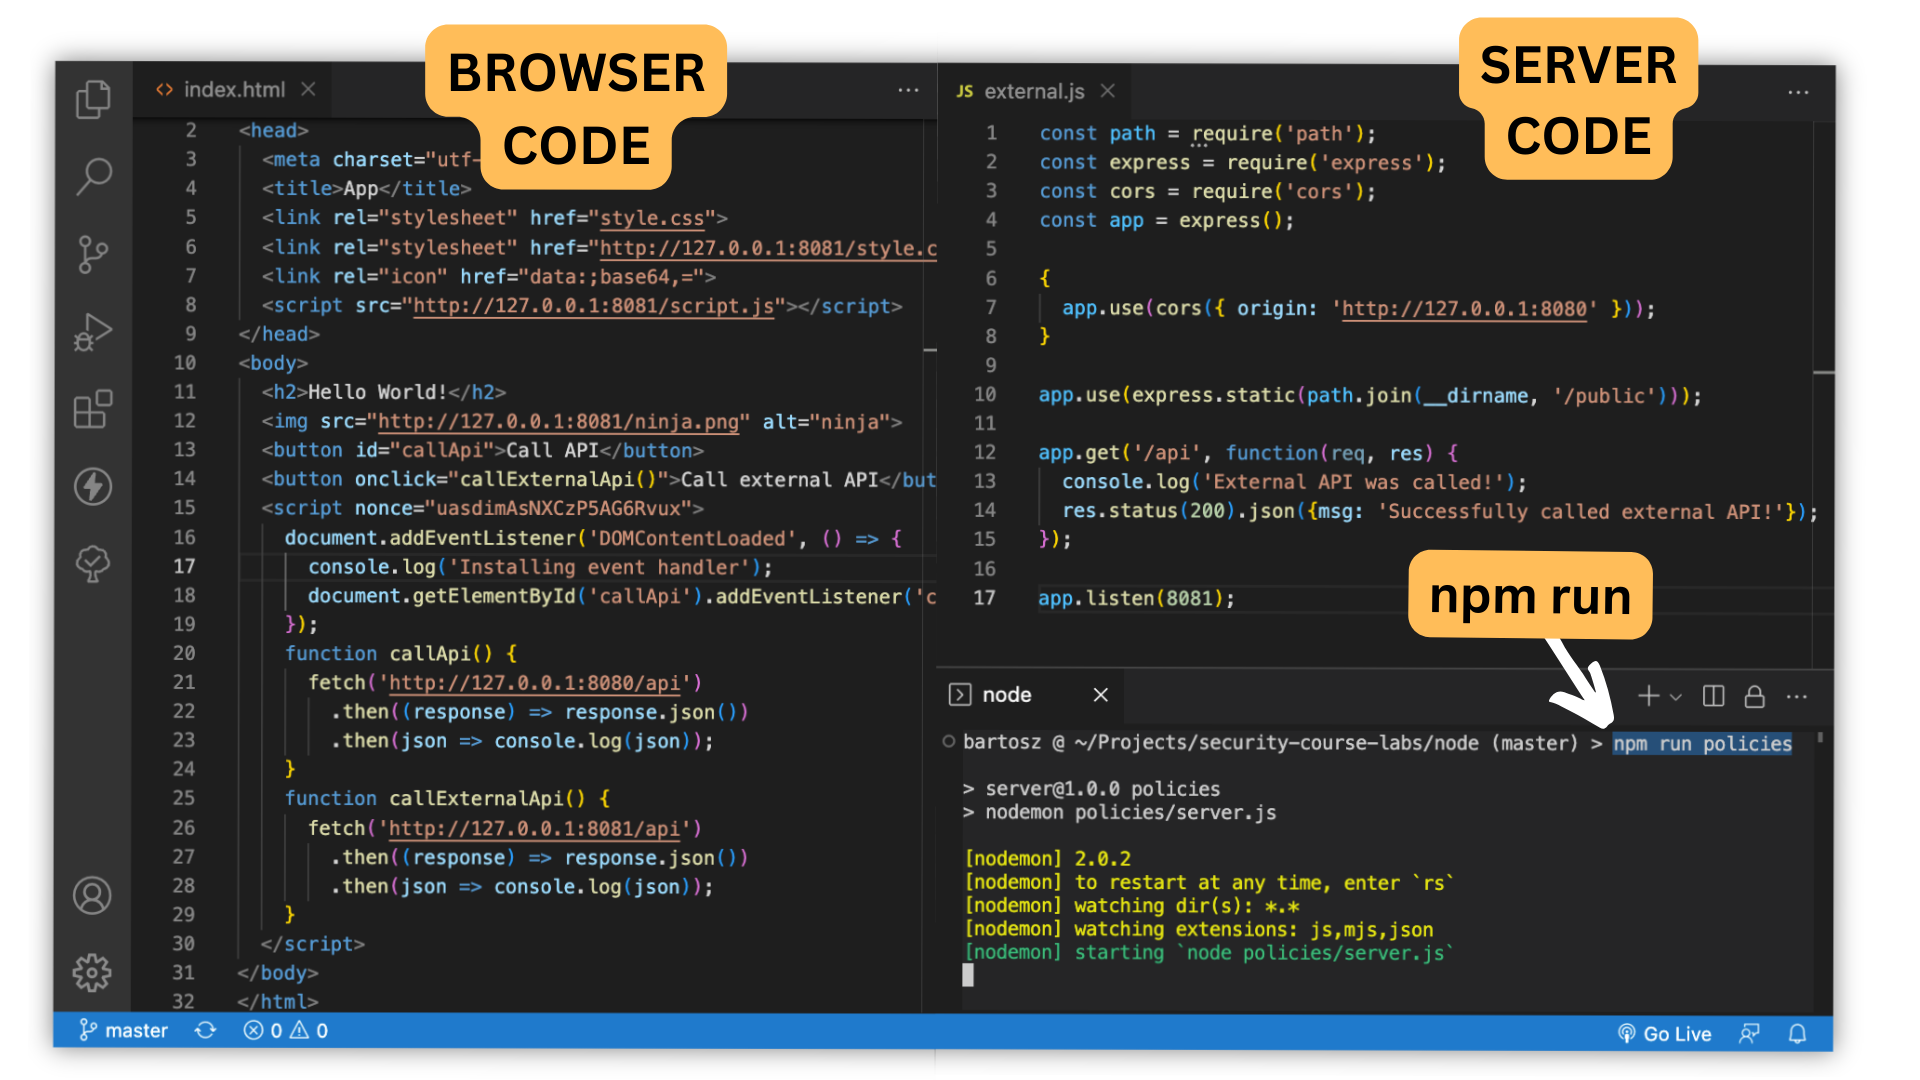Click the </html> closing tag line
Viewport: 1920px width, 1080px height.
click(278, 1001)
